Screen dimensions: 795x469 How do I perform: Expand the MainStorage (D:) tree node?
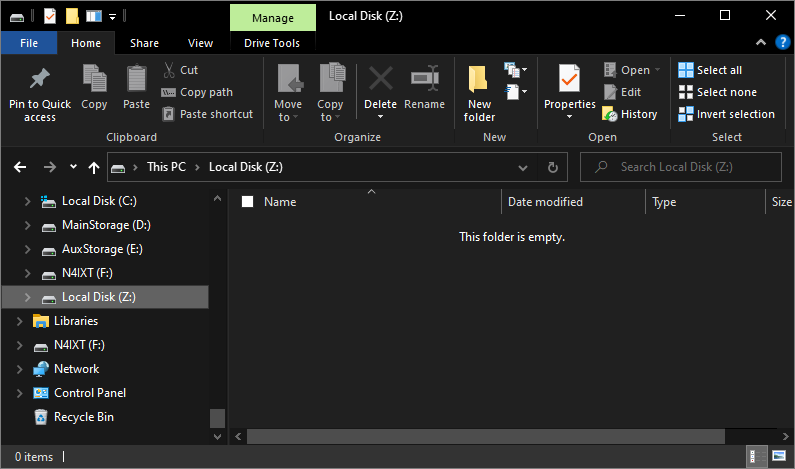pos(28,225)
